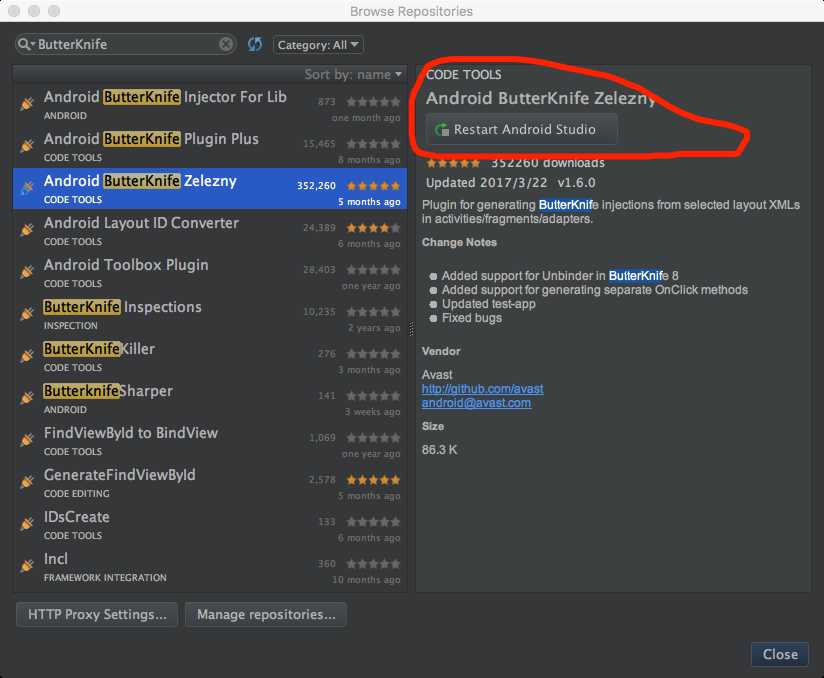The height and width of the screenshot is (678, 824).
Task: Select GenerateFindViewById plugin
Action: (x=210, y=483)
